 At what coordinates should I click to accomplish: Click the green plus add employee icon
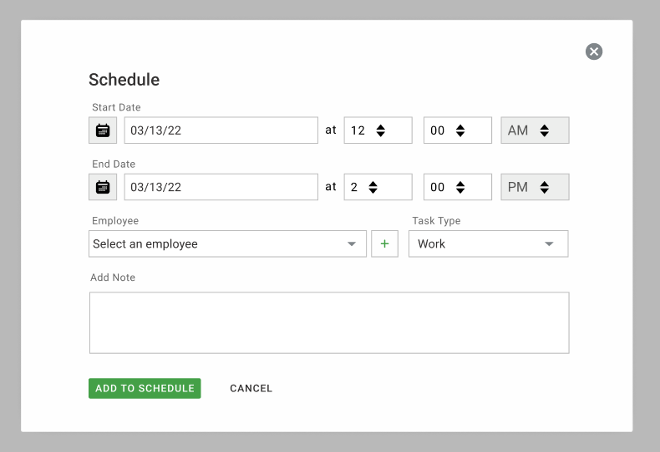click(x=385, y=244)
